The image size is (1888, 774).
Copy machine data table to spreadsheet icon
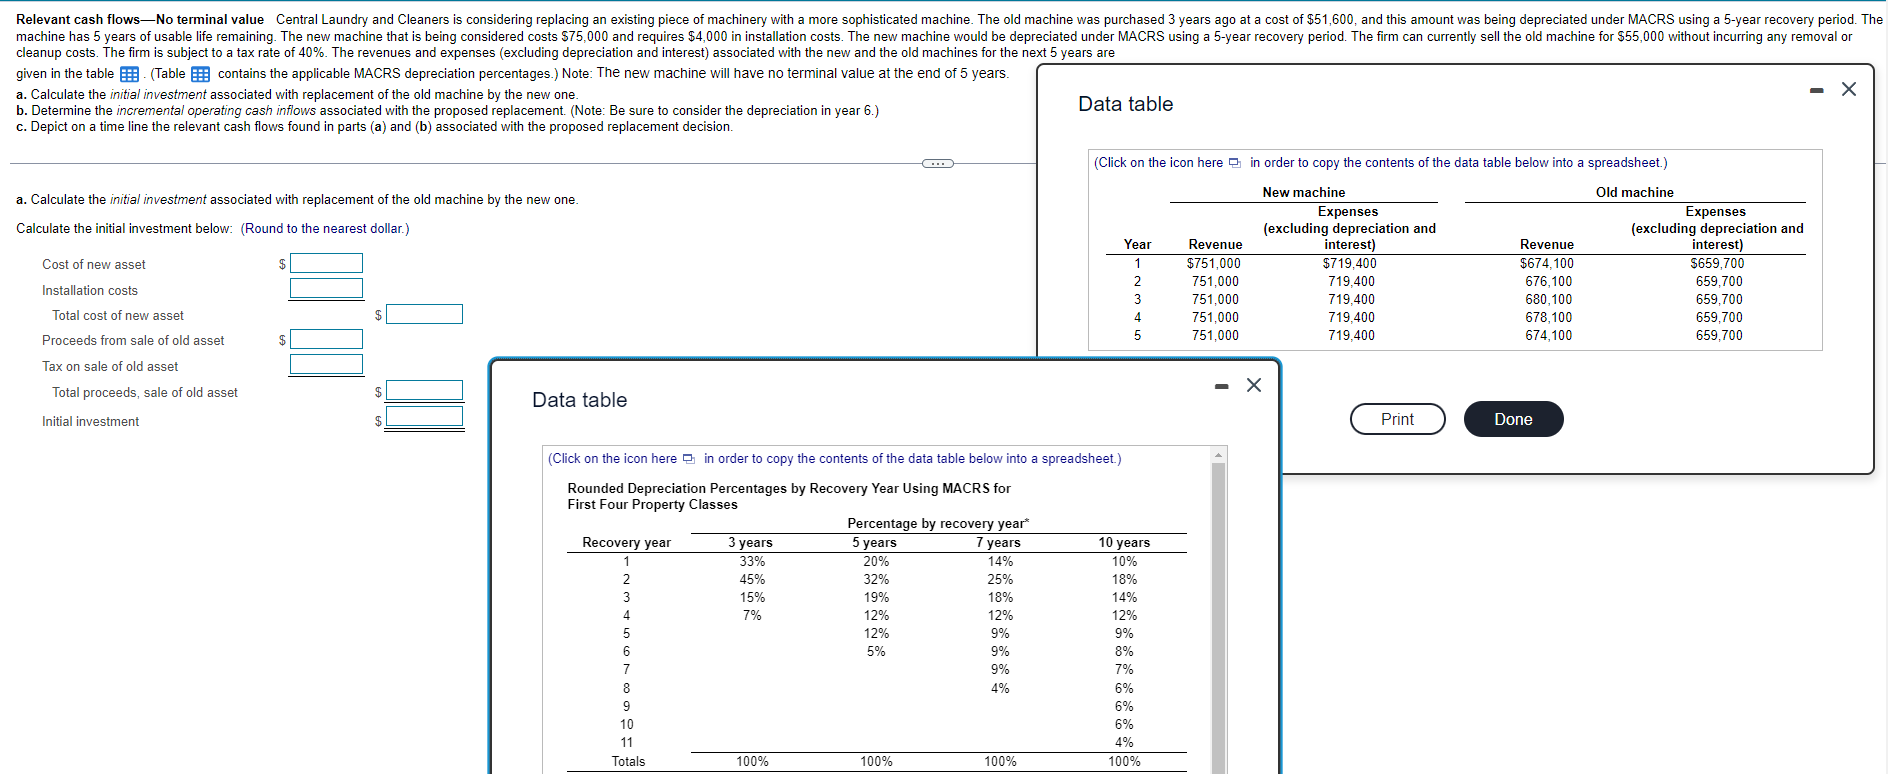tap(1235, 163)
